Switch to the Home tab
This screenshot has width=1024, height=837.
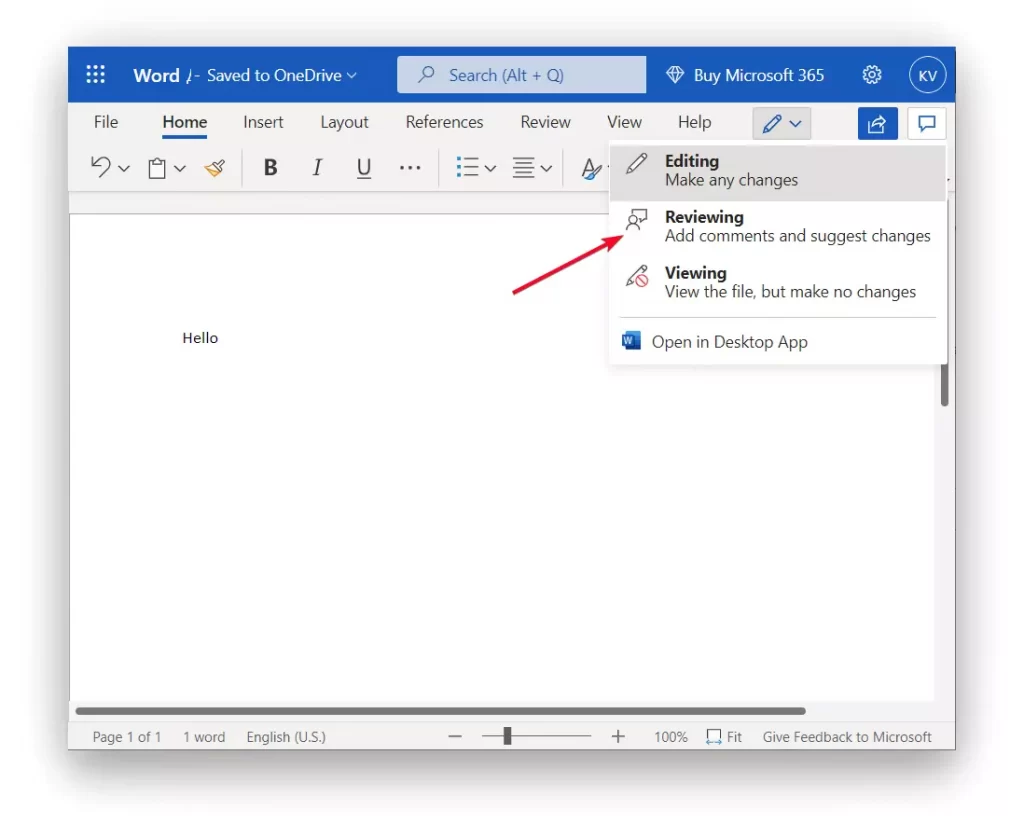(185, 122)
